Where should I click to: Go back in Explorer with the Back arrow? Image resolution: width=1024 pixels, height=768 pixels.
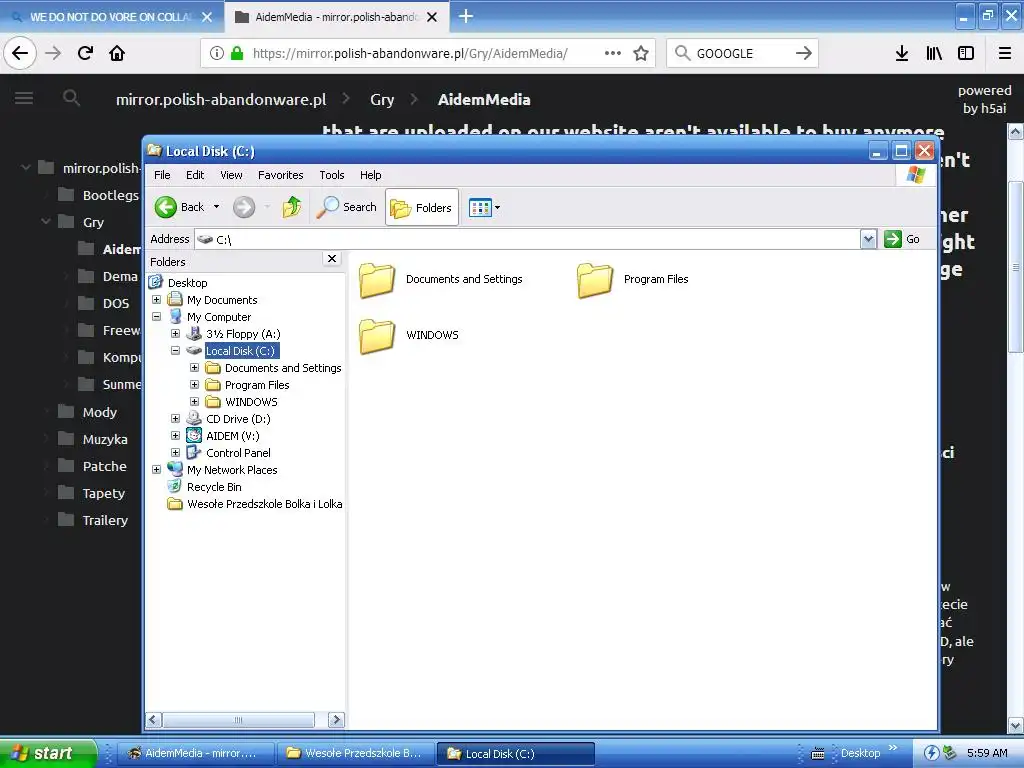click(x=180, y=207)
